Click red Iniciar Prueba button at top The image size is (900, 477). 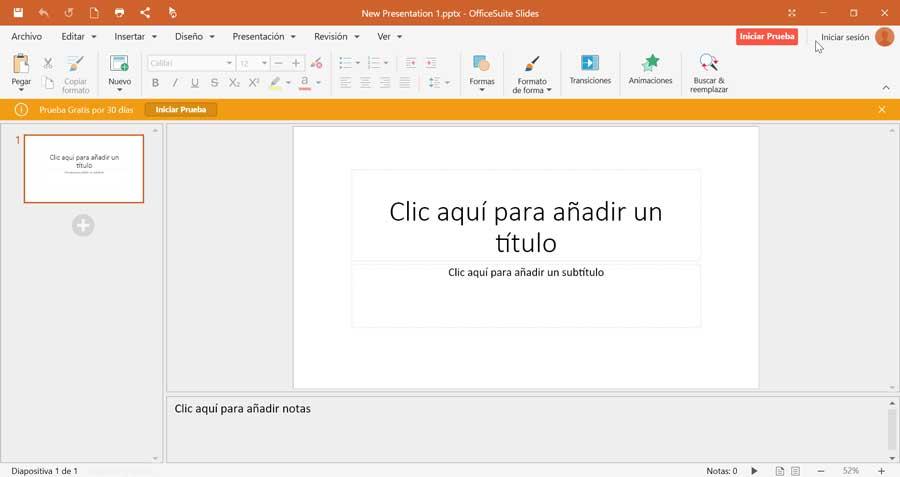pos(767,36)
